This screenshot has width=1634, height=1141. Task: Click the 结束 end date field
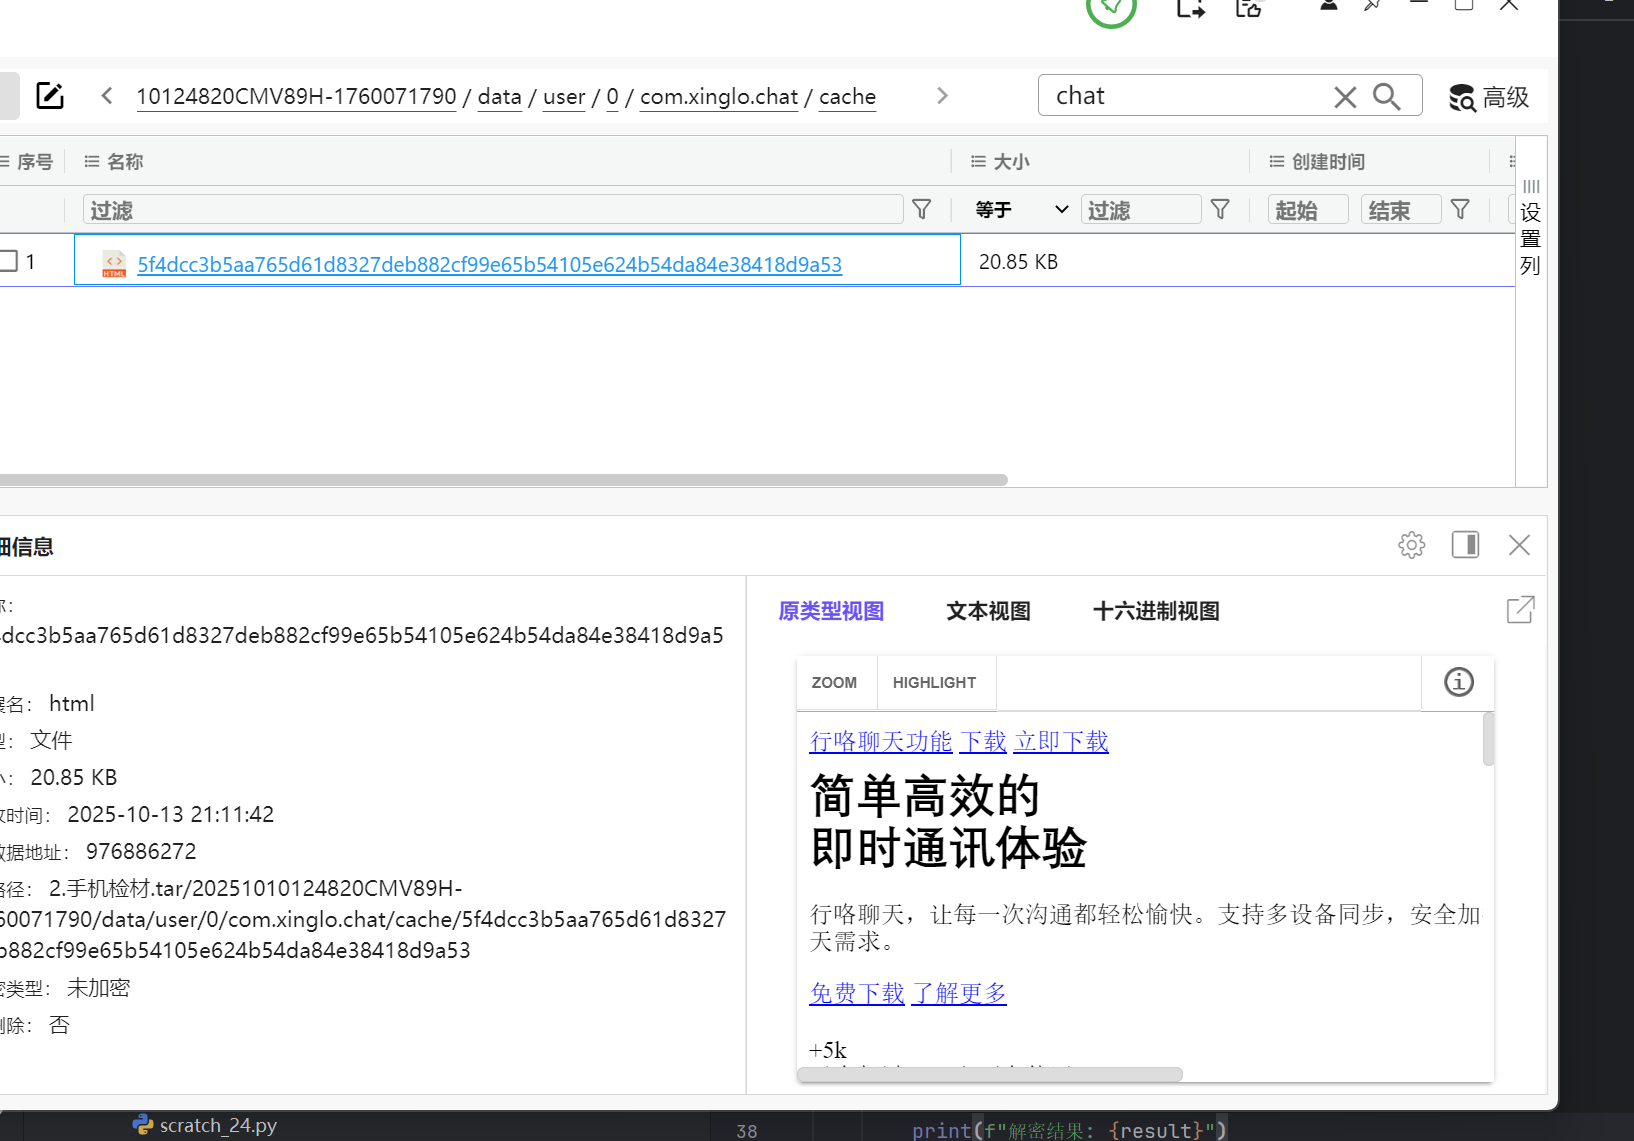1401,210
